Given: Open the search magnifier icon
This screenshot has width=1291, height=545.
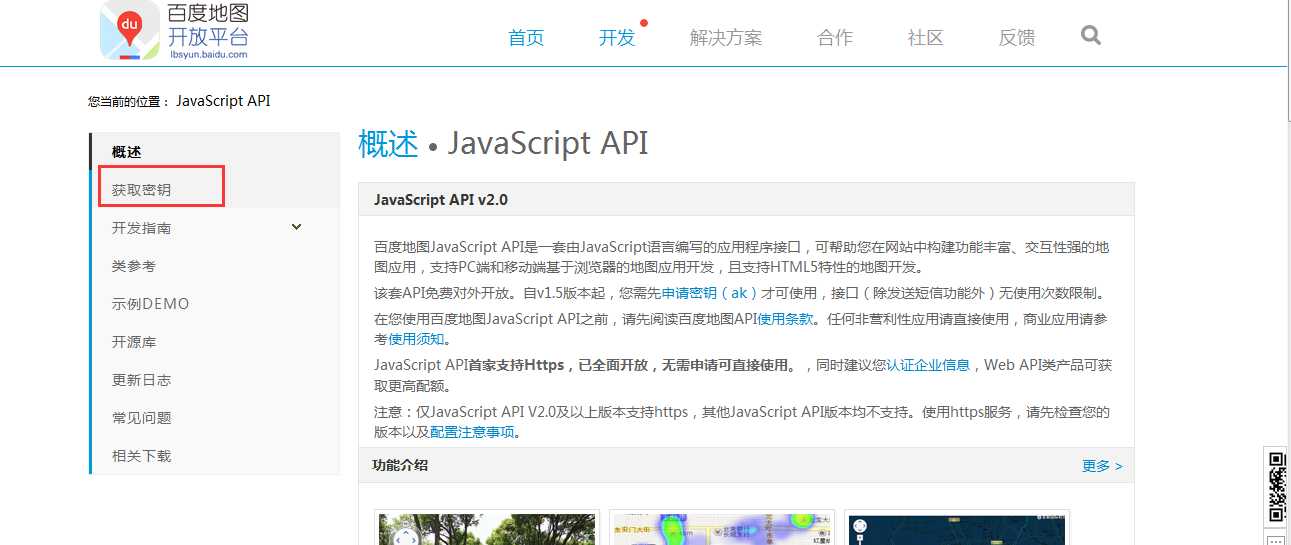Looking at the screenshot, I should pos(1091,35).
